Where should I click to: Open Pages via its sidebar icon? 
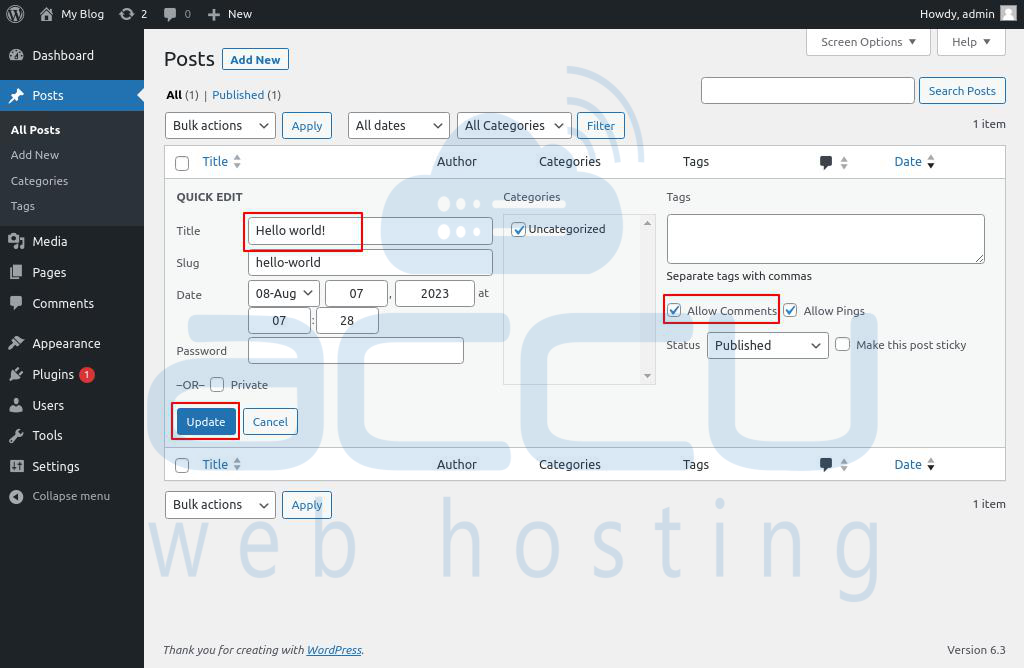click(x=16, y=272)
